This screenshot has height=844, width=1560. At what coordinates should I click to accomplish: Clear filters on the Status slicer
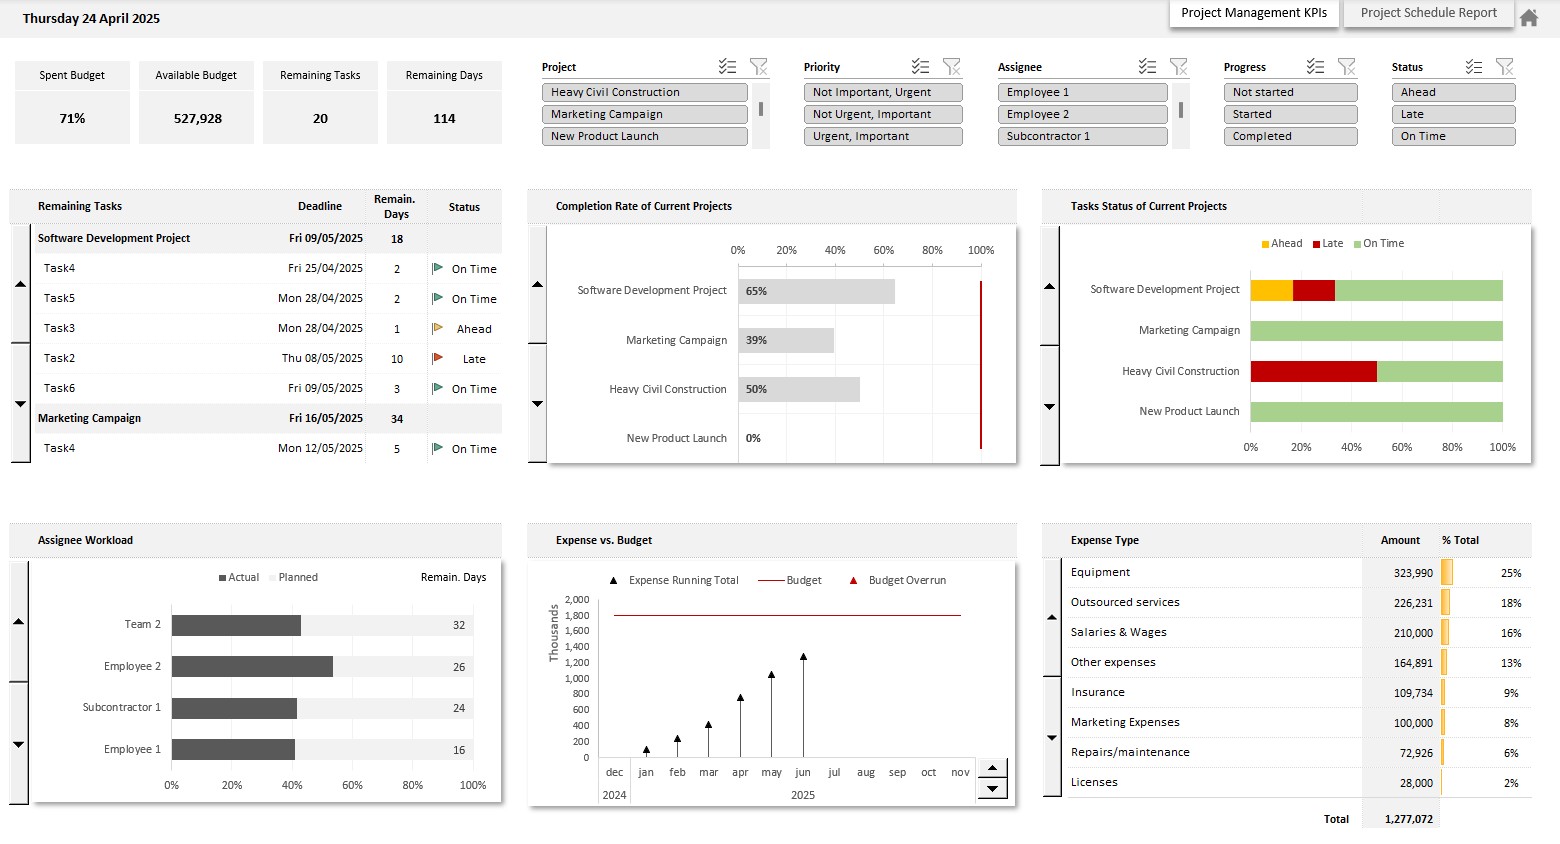tap(1504, 66)
